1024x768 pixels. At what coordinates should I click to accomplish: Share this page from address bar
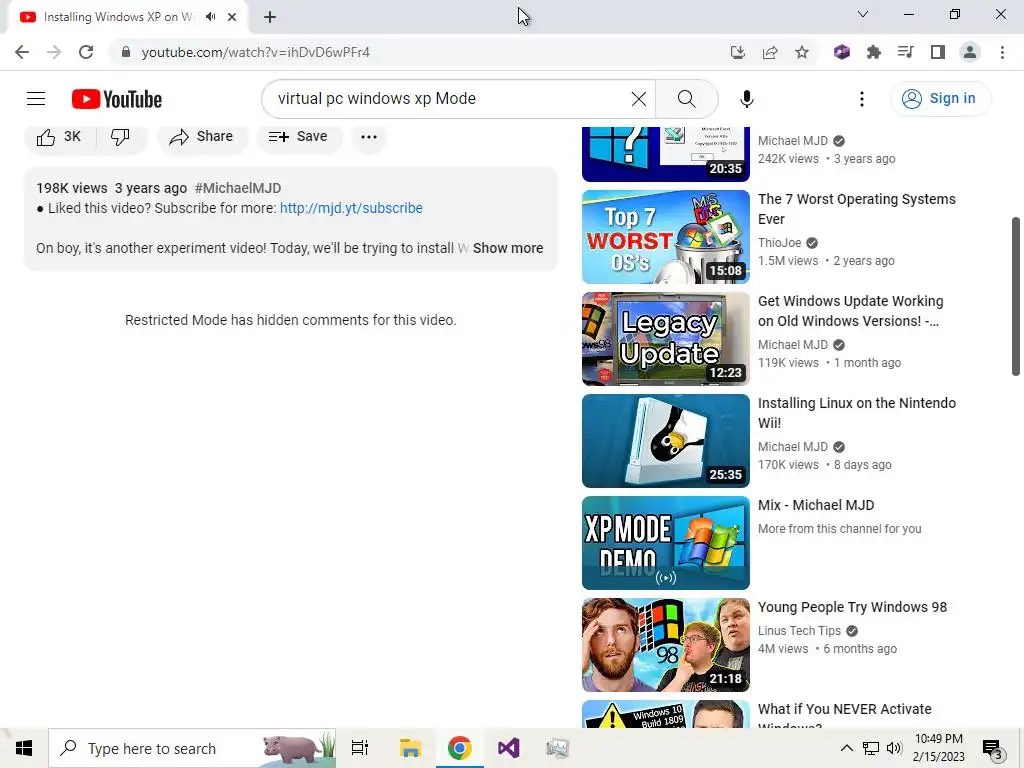click(770, 52)
